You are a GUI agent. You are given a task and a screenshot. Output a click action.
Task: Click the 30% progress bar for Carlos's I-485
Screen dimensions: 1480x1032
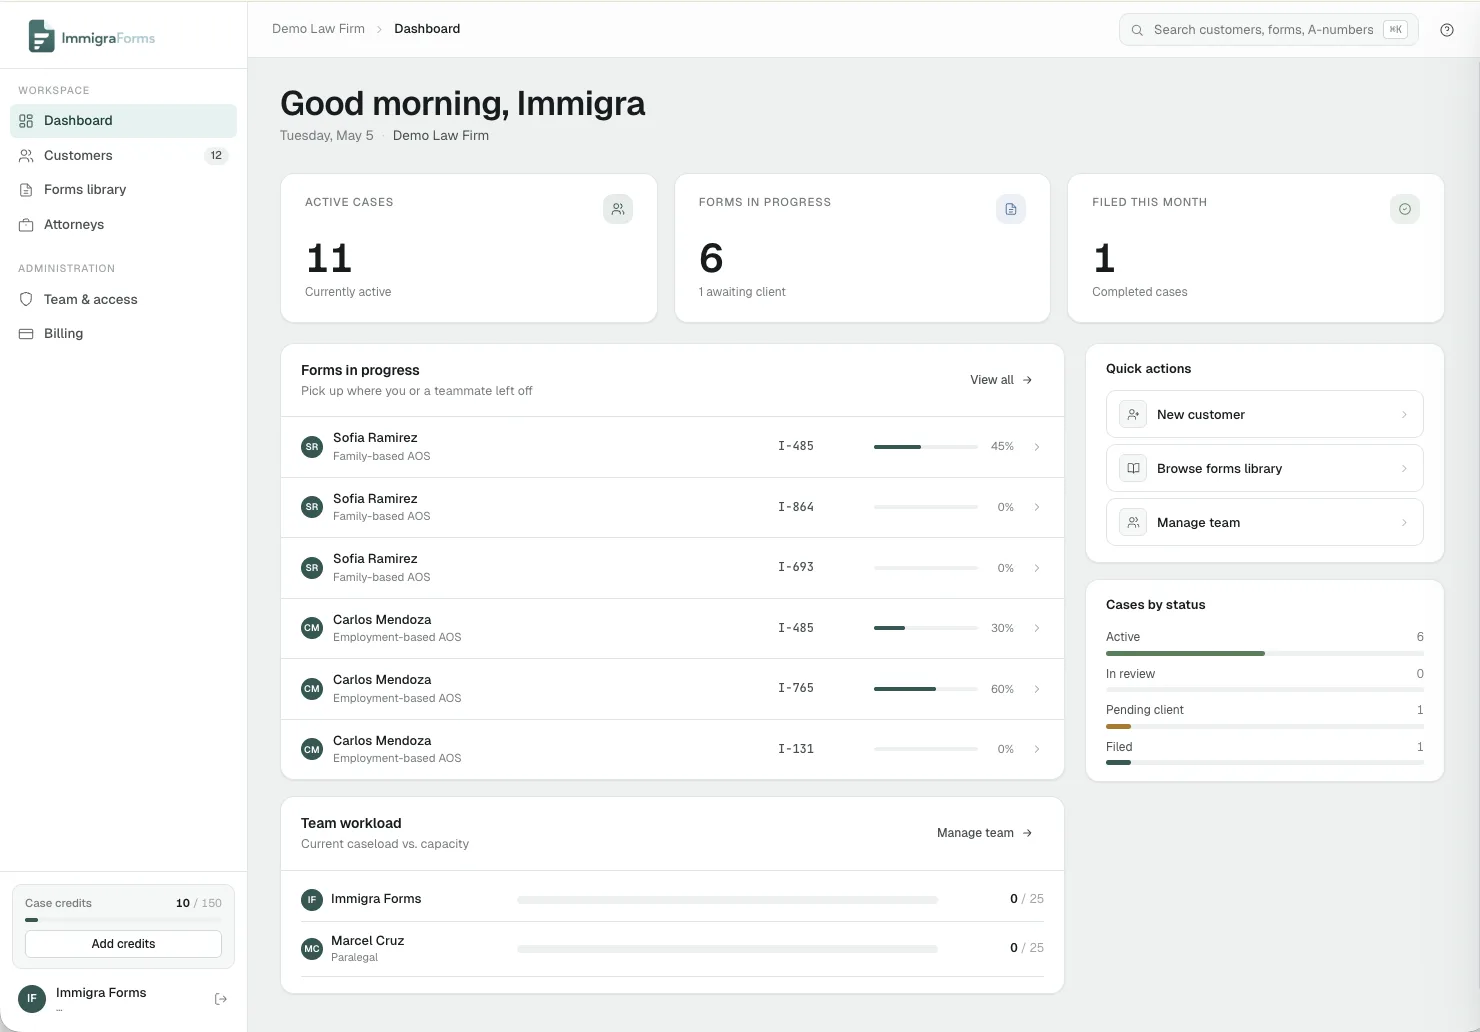tap(926, 628)
